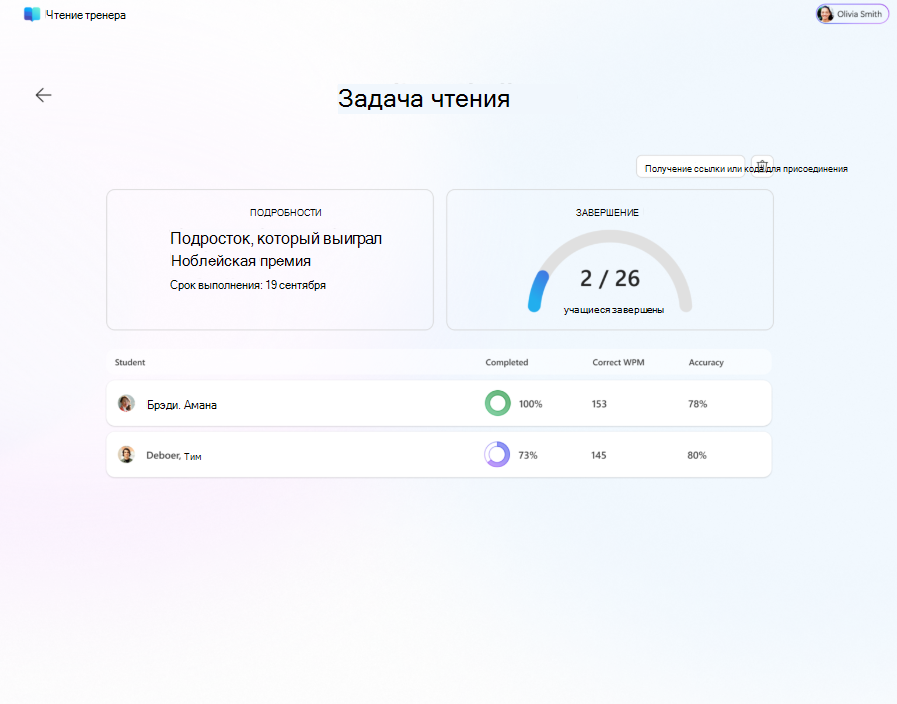Image resolution: width=897 pixels, height=704 pixels.
Task: Click the 73% completed value
Action: [x=528, y=455]
